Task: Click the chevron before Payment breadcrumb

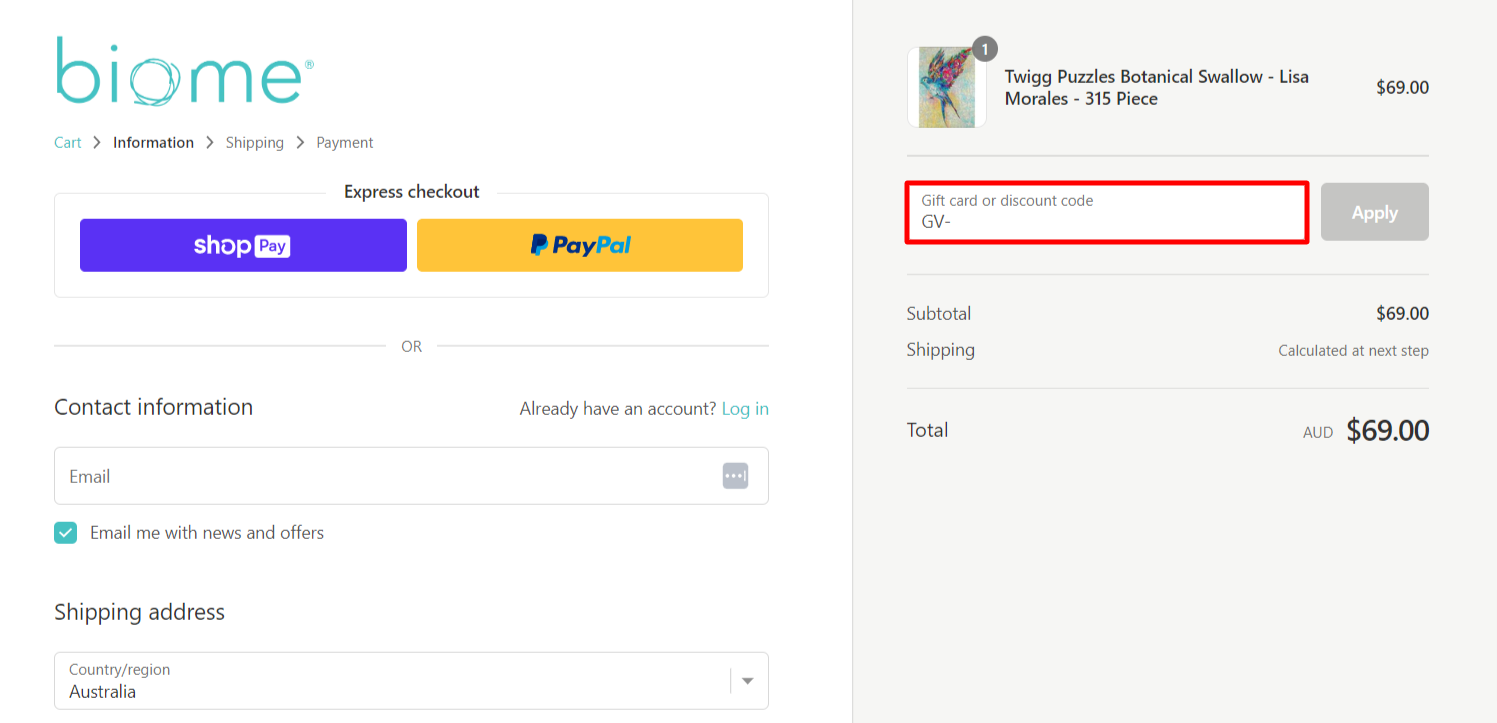Action: [x=300, y=143]
